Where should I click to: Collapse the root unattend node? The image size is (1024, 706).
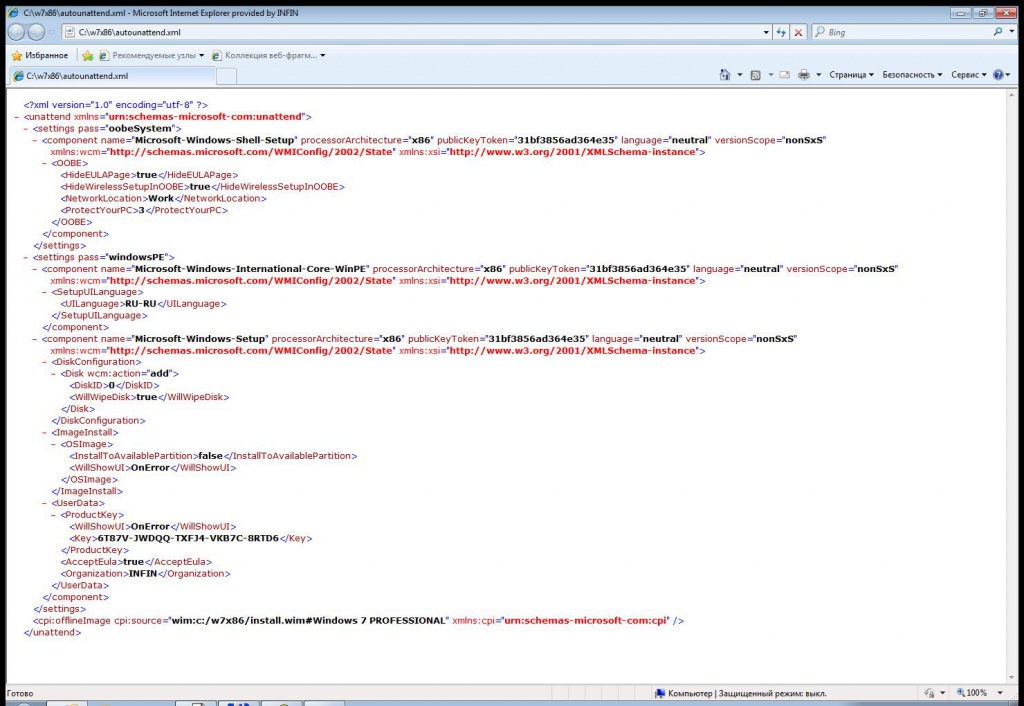(x=17, y=117)
